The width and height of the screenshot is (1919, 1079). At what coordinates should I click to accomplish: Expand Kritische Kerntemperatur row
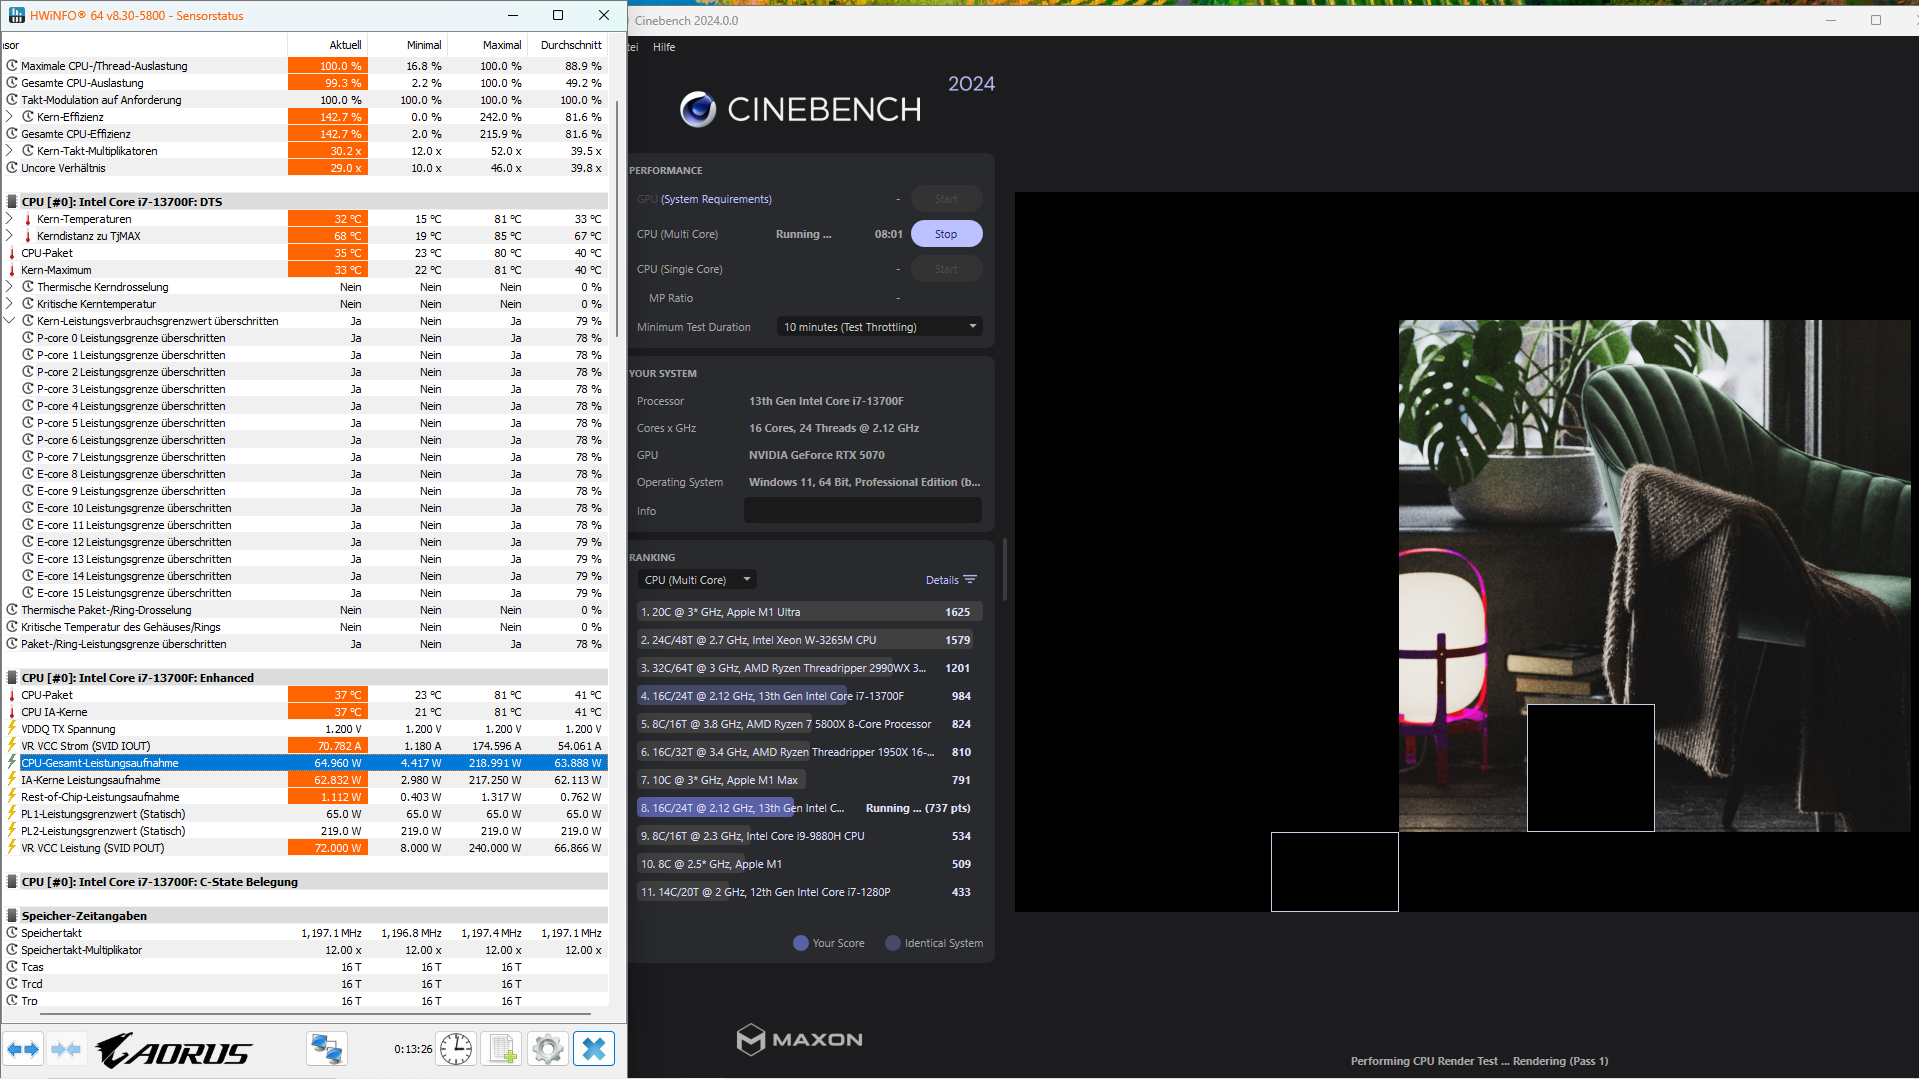(9, 304)
